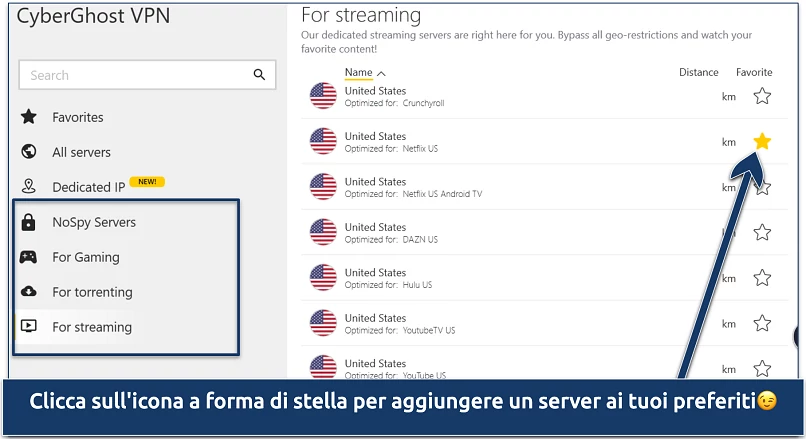
Task: Click the US flag for Crunchyroll server
Action: tap(323, 96)
